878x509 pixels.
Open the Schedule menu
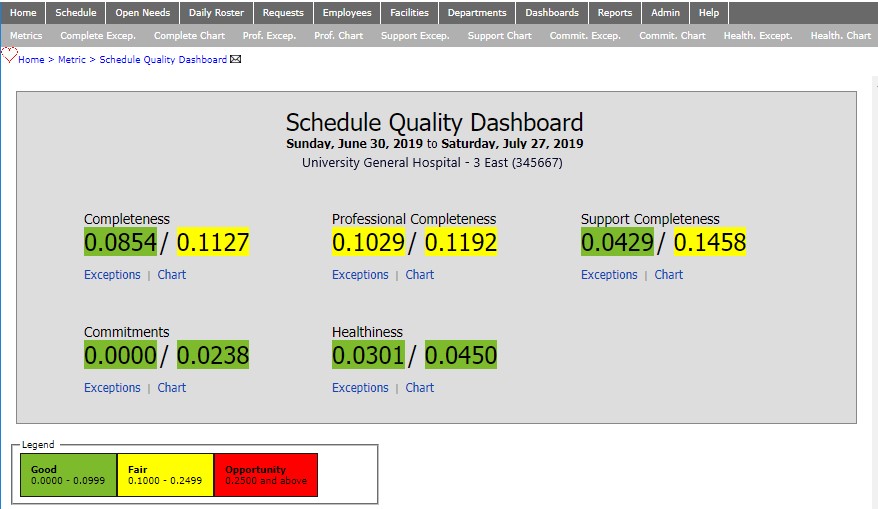76,13
